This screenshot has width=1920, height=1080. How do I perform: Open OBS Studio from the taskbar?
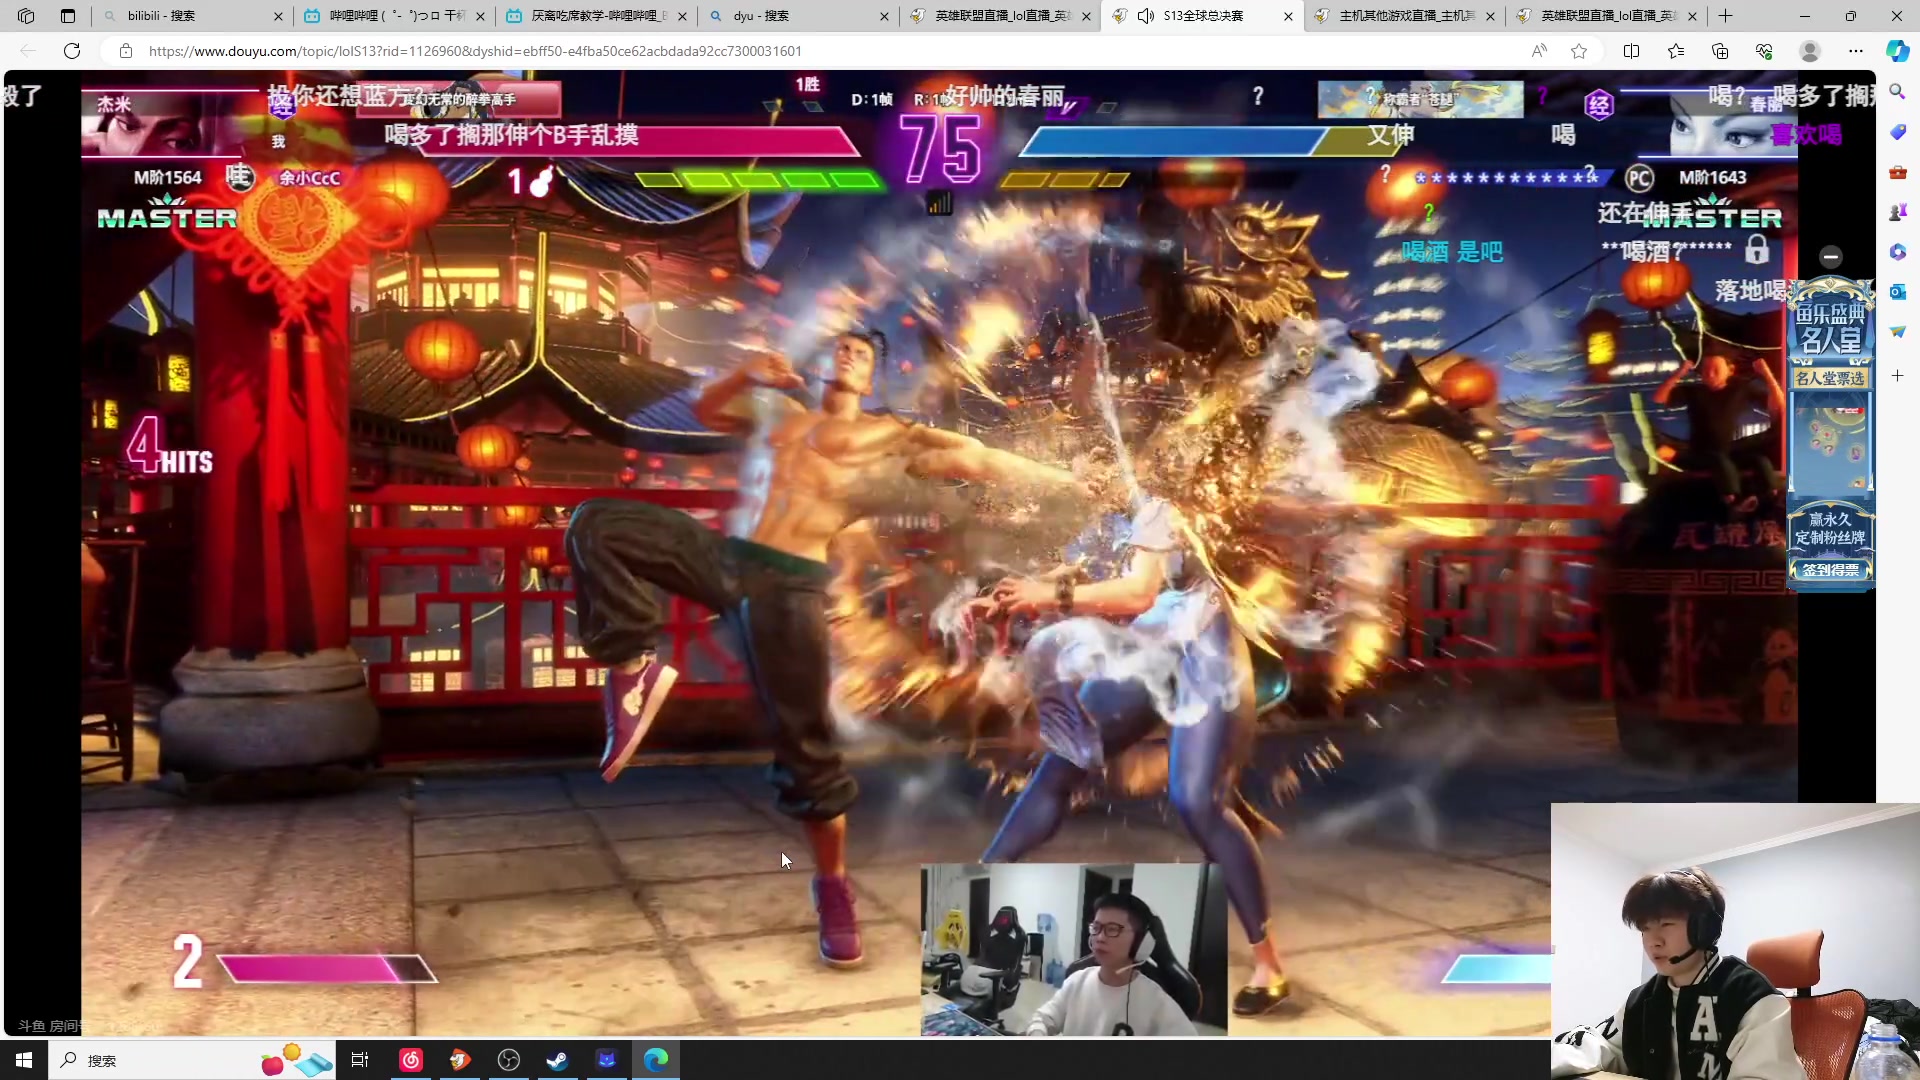tap(509, 1060)
